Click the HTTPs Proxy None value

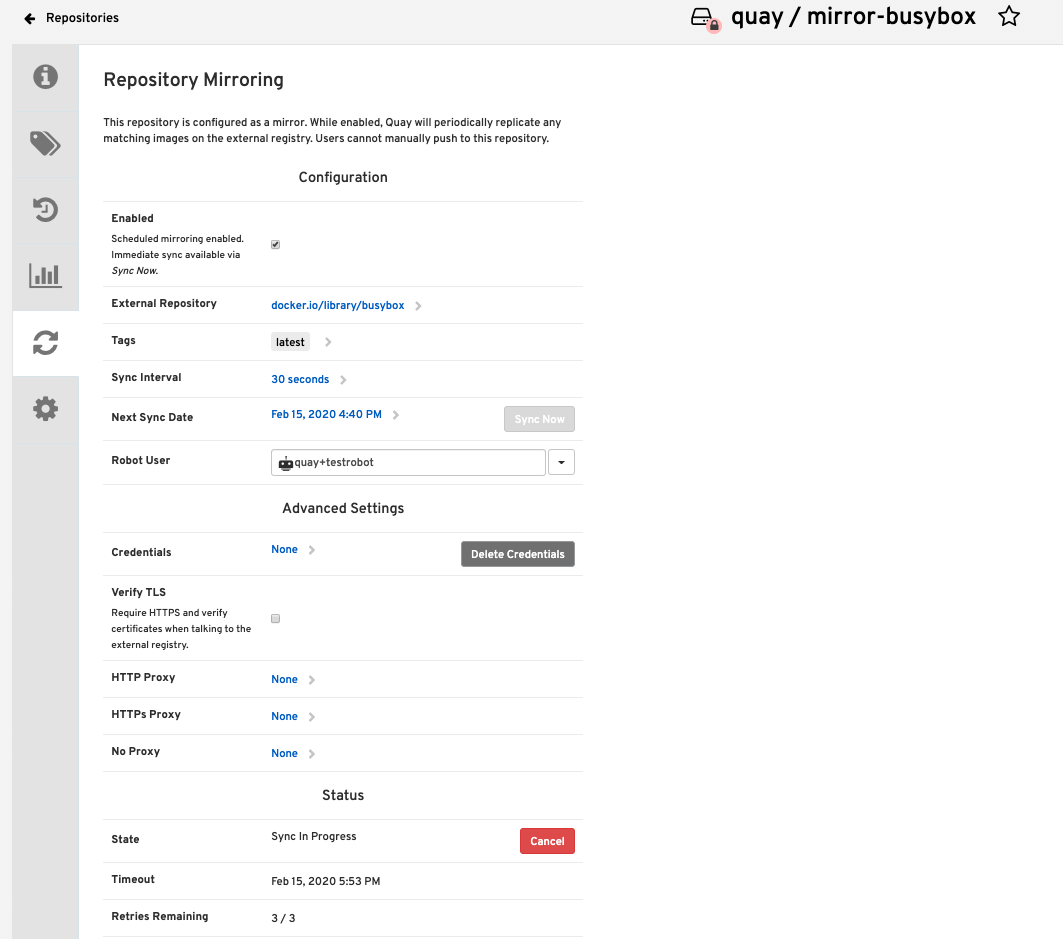284,716
